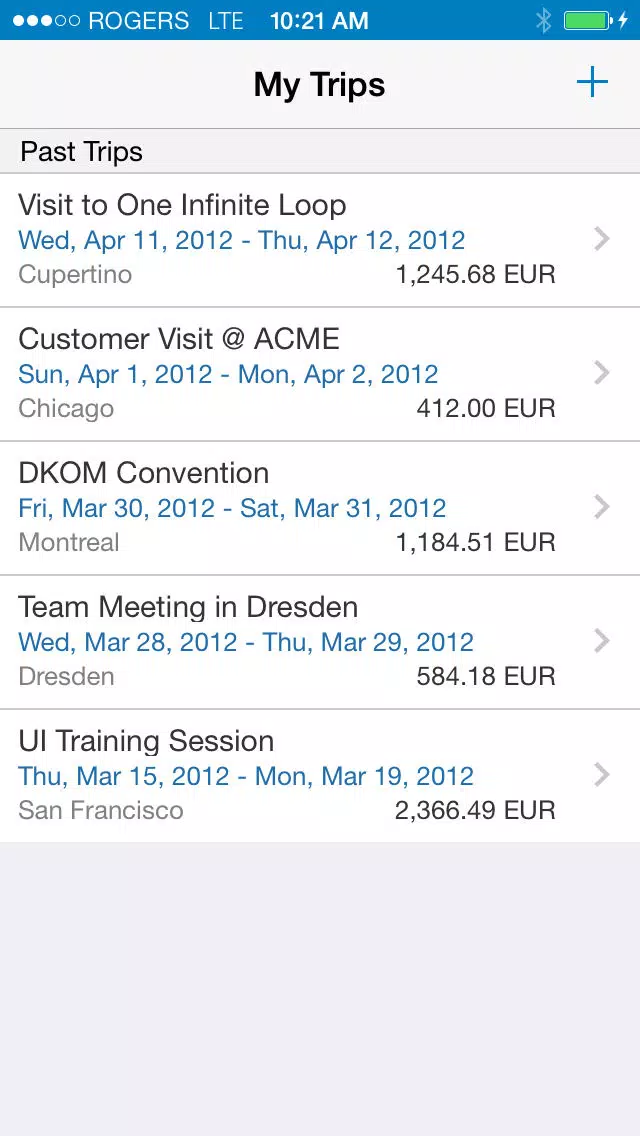
Task: Tap the Mar 30 – Mar 31 date range
Action: [x=232, y=508]
